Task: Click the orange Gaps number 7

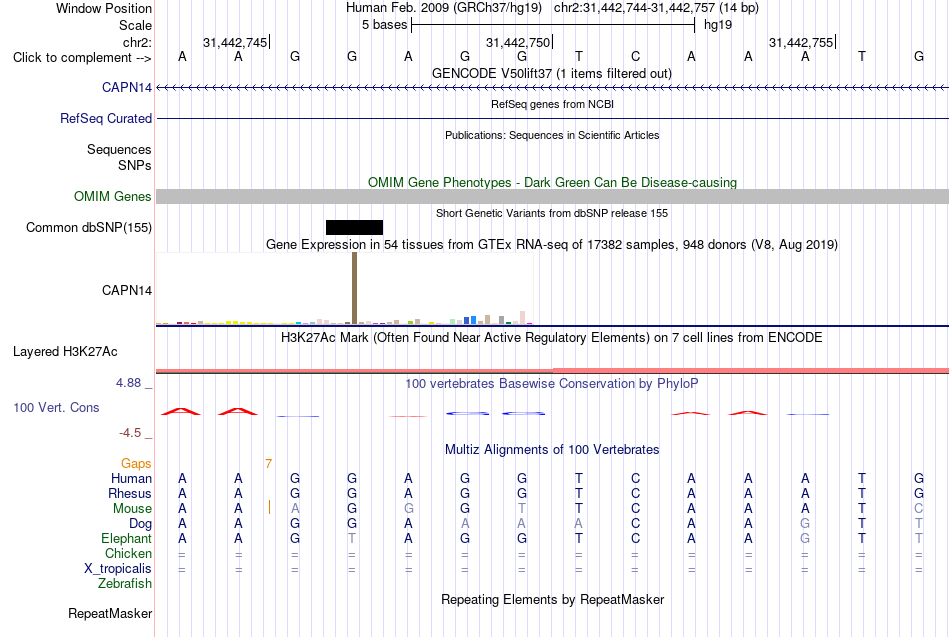Action: pyautogui.click(x=268, y=464)
